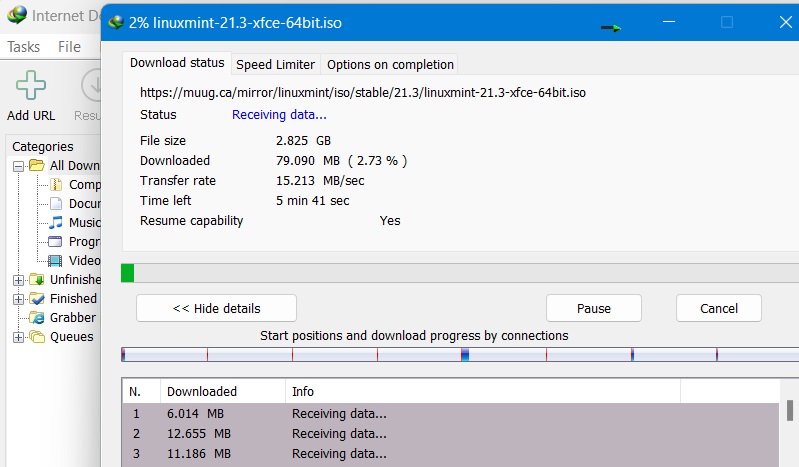Select the Queues tree label
The width and height of the screenshot is (799, 467).
pos(72,336)
